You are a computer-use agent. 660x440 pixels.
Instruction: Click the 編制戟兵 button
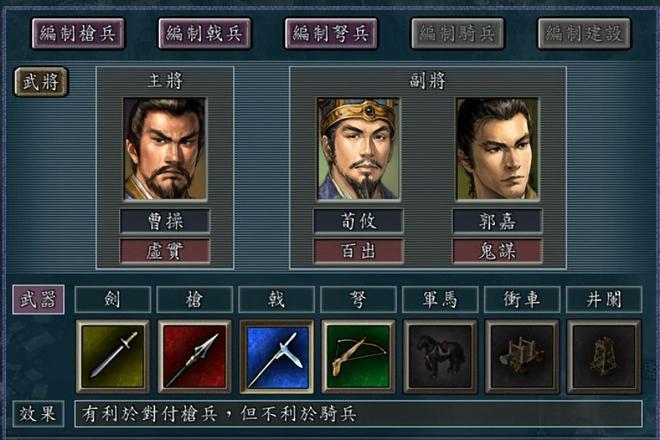pos(205,33)
